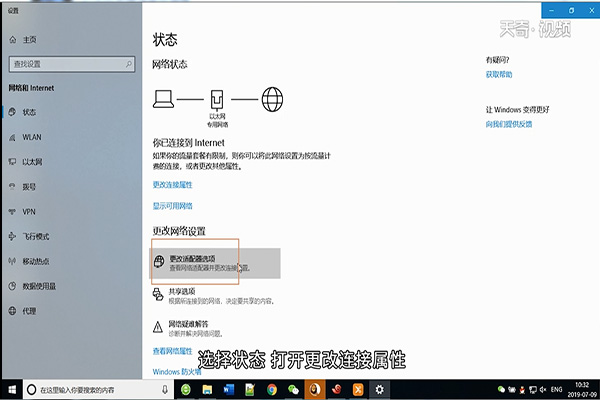Open the 代理 proxy settings
Image resolution: width=600 pixels, height=400 pixels.
tap(28, 311)
